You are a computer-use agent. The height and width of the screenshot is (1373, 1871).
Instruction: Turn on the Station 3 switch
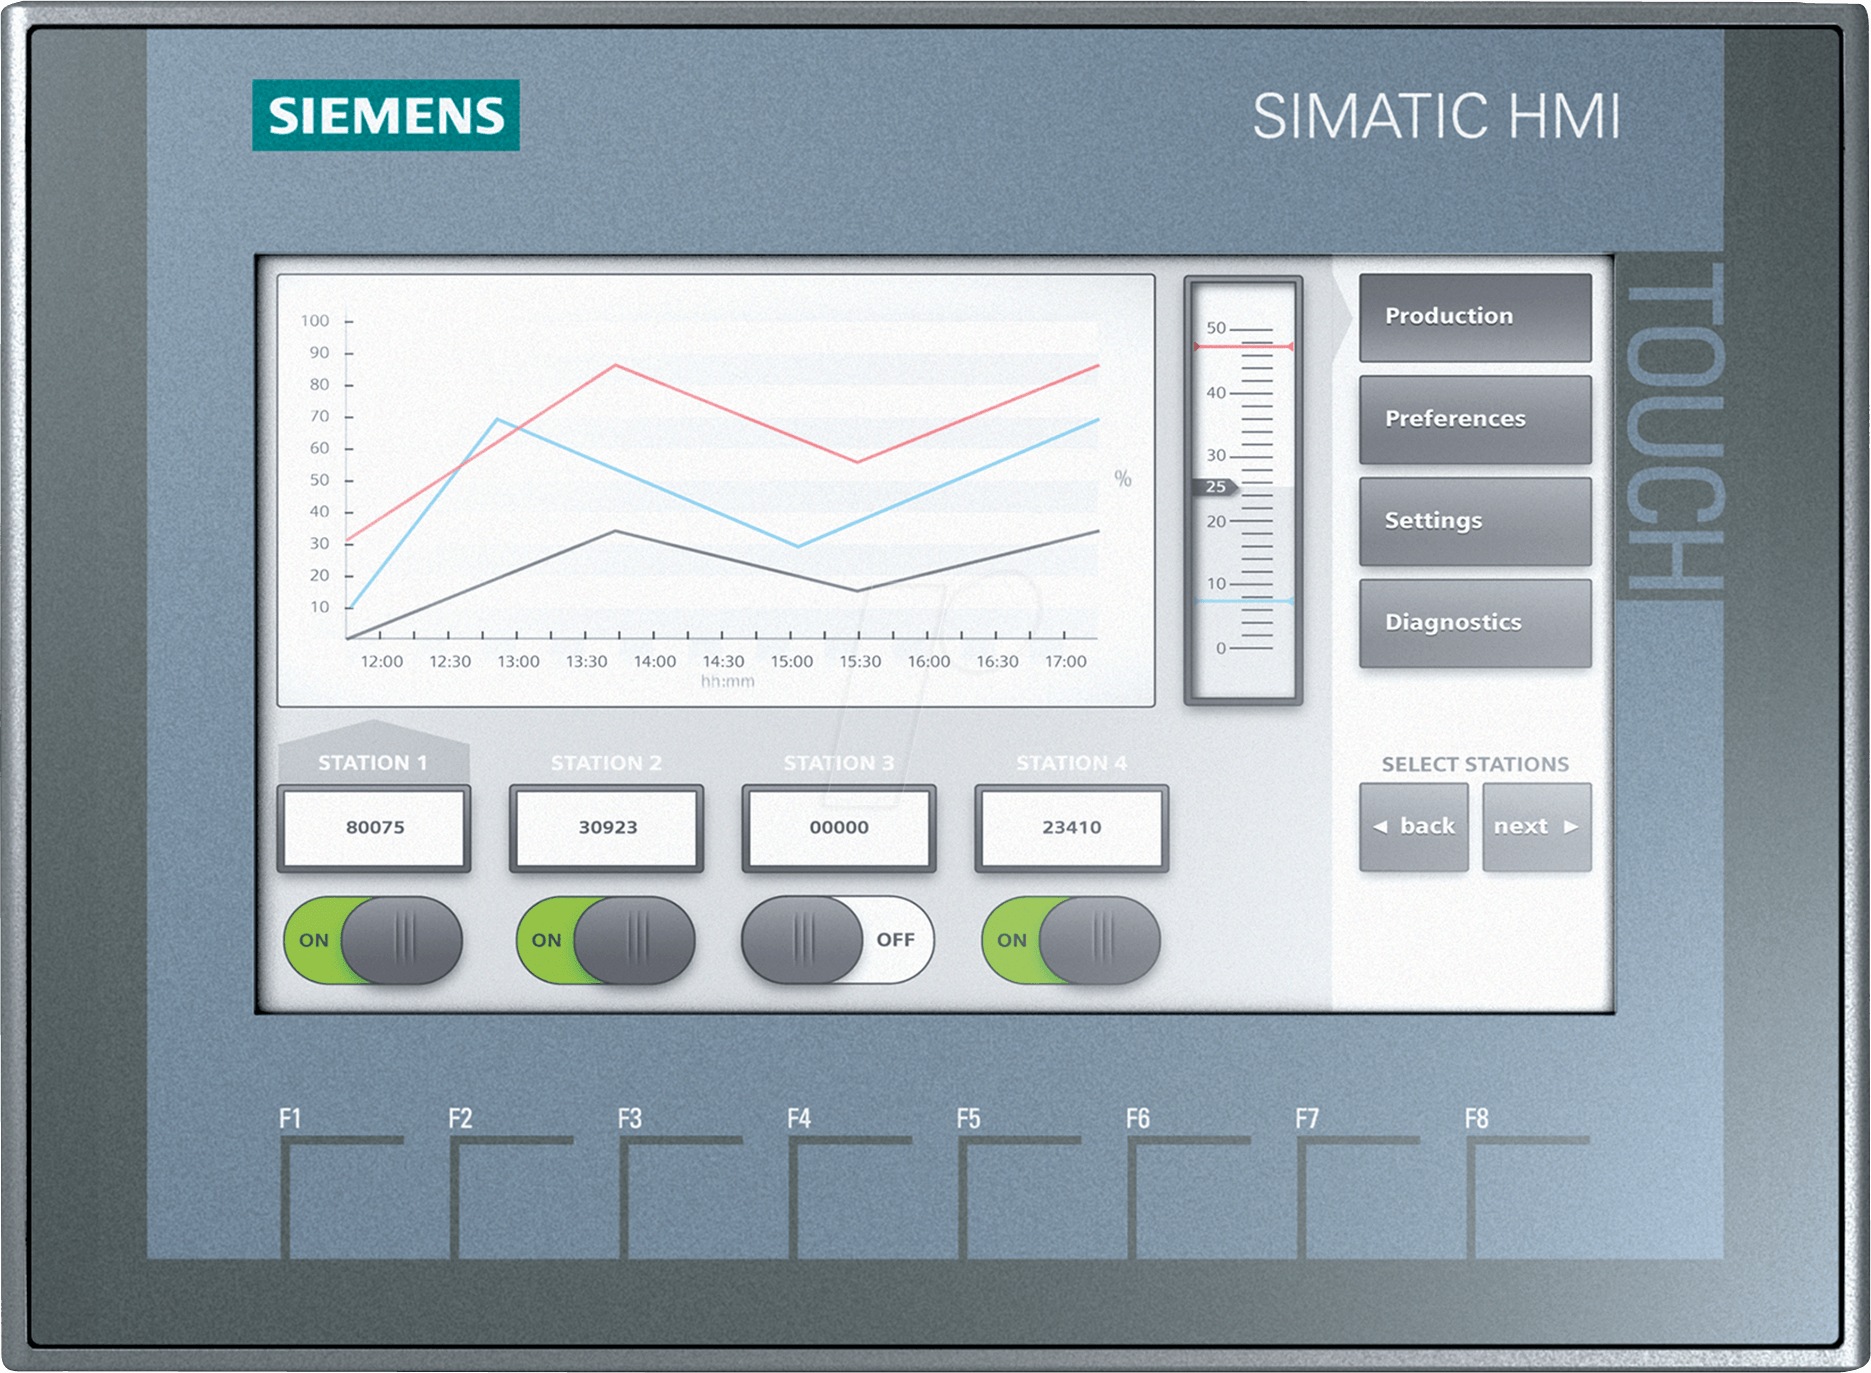[837, 940]
